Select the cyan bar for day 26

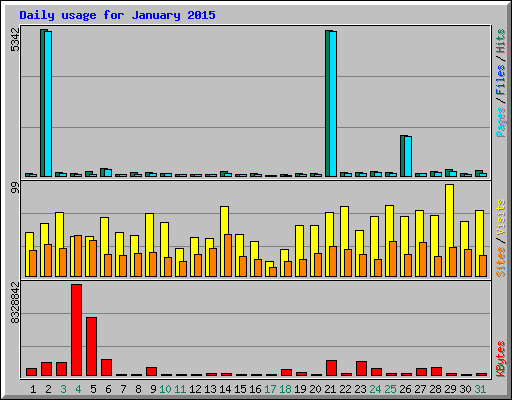point(408,156)
